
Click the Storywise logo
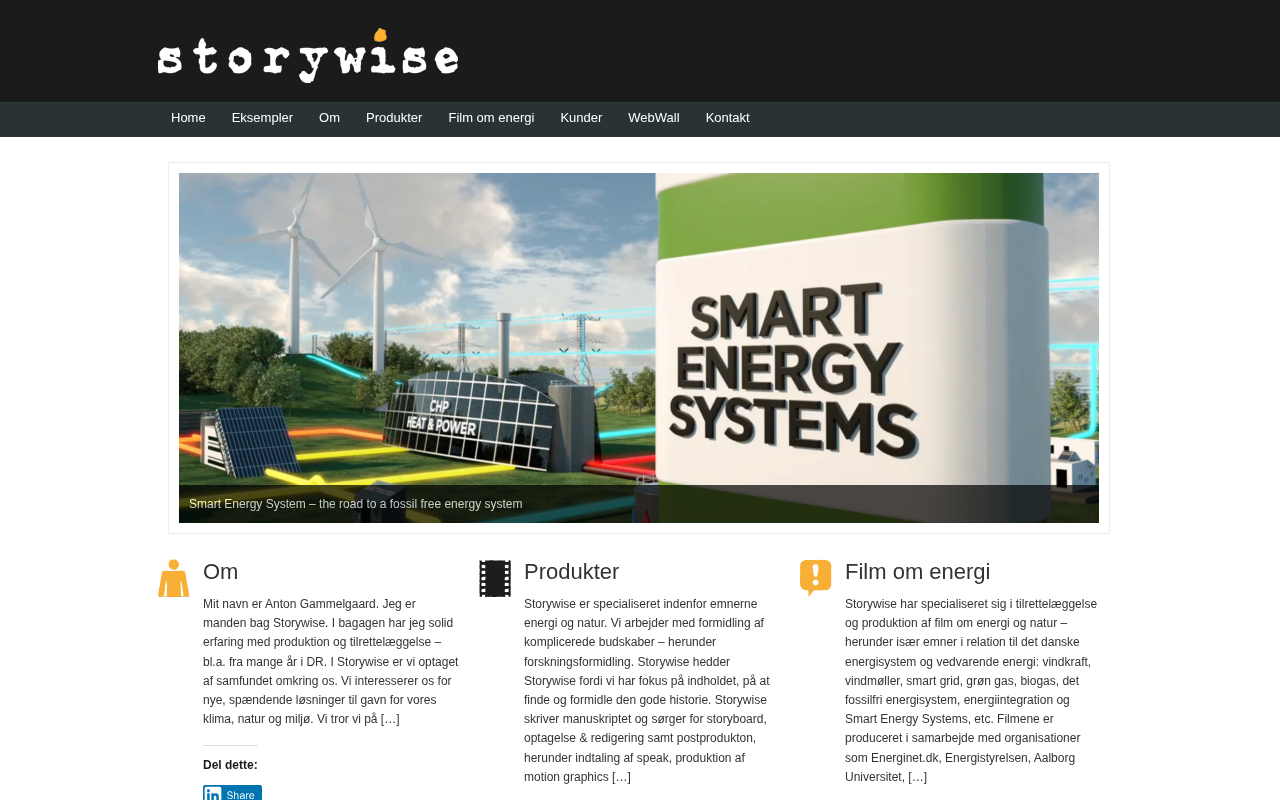tap(308, 55)
